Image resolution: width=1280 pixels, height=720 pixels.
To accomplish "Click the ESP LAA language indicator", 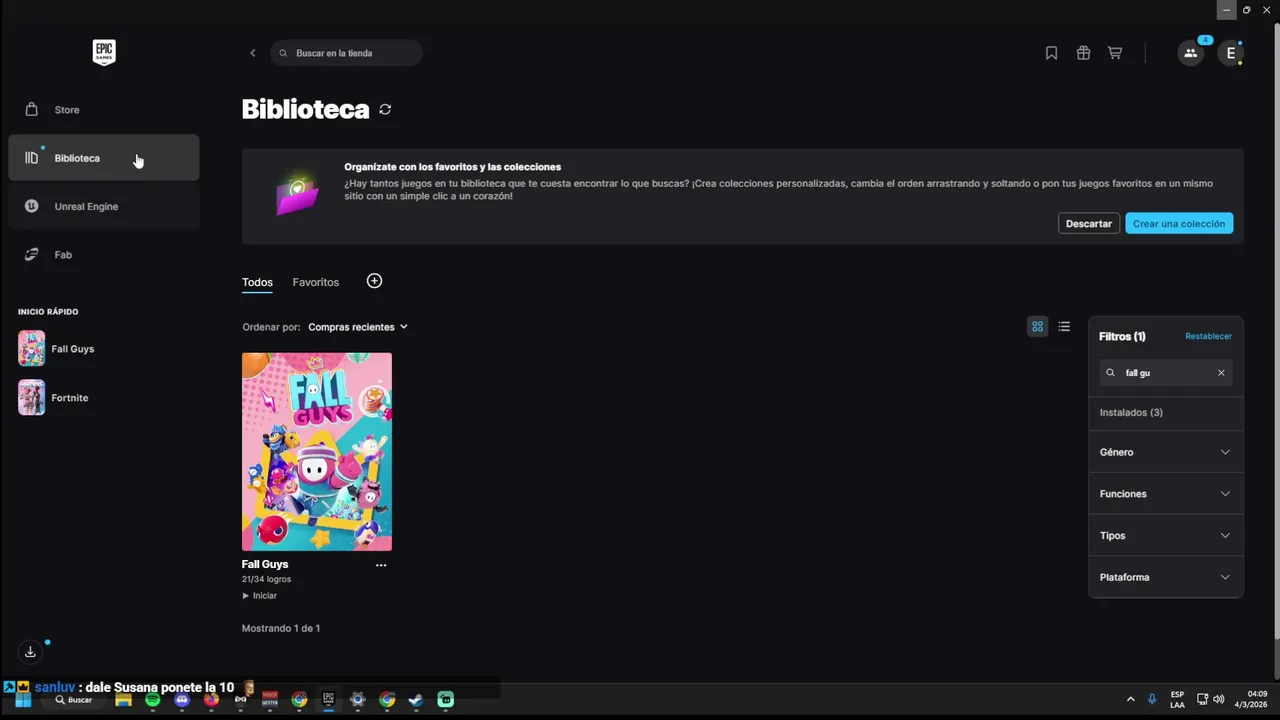I will coord(1178,700).
